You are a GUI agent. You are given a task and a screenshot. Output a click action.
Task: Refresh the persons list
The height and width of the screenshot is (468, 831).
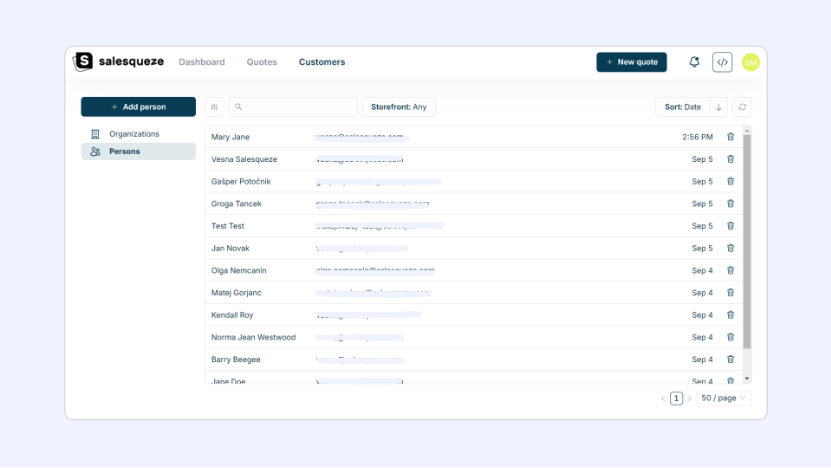[742, 107]
